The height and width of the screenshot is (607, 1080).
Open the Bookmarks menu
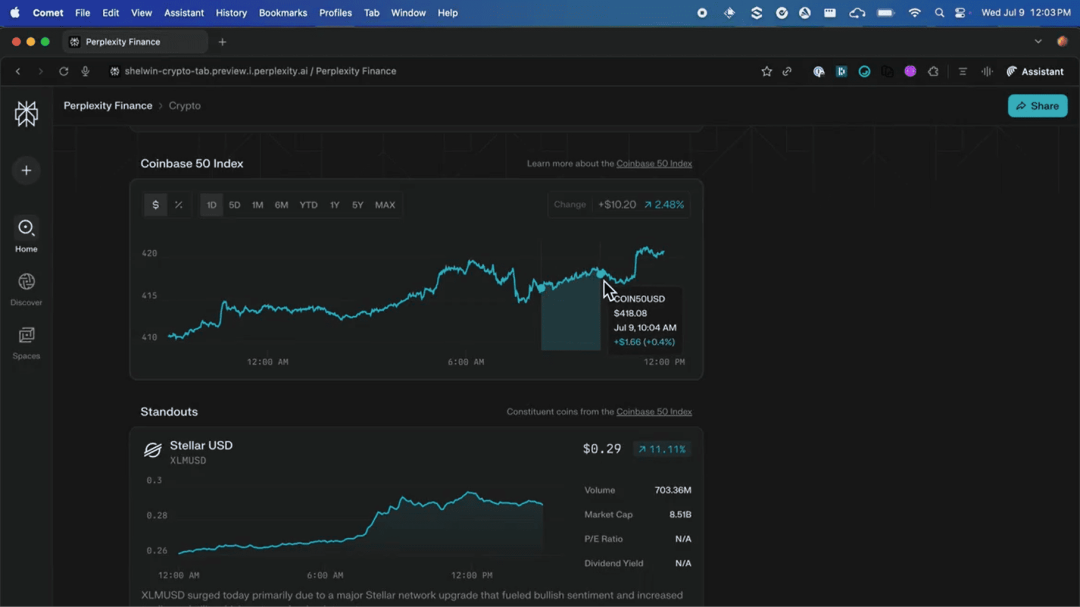click(283, 12)
